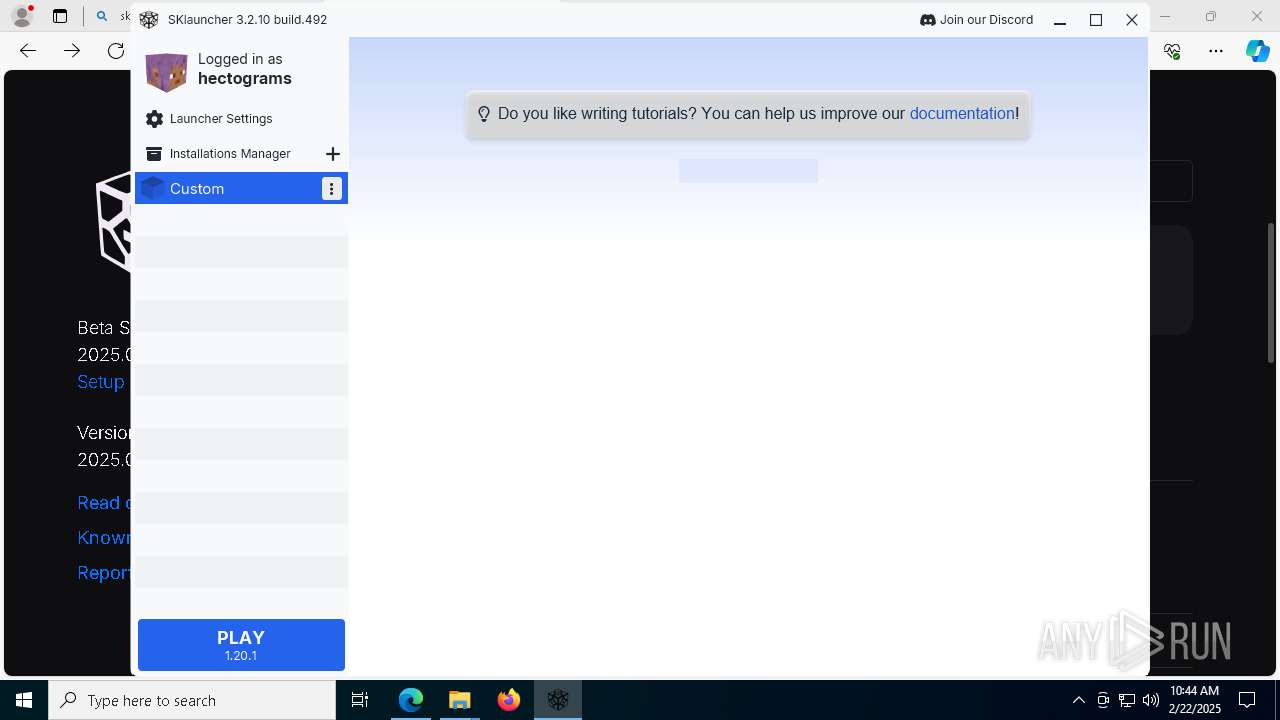Click the Installations Manager archive icon
The height and width of the screenshot is (720, 1280).
[x=154, y=154]
